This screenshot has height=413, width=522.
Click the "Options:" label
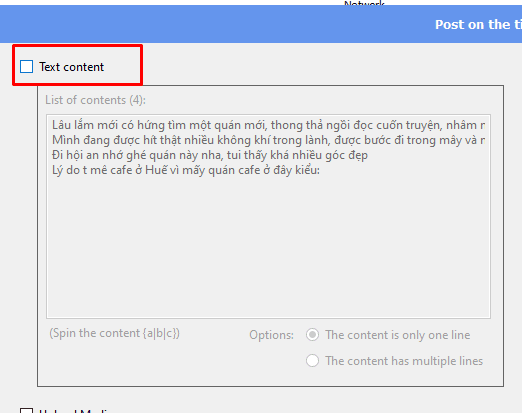point(271,335)
